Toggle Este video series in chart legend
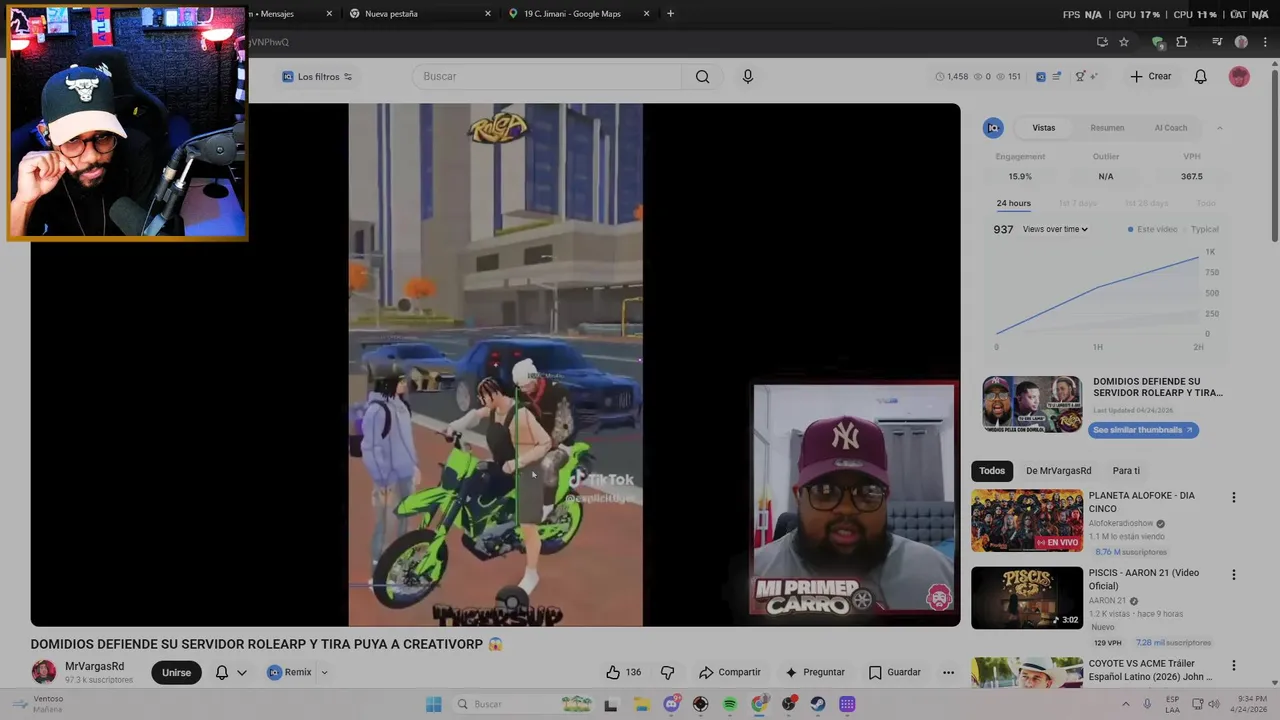This screenshot has height=720, width=1280. click(1153, 229)
